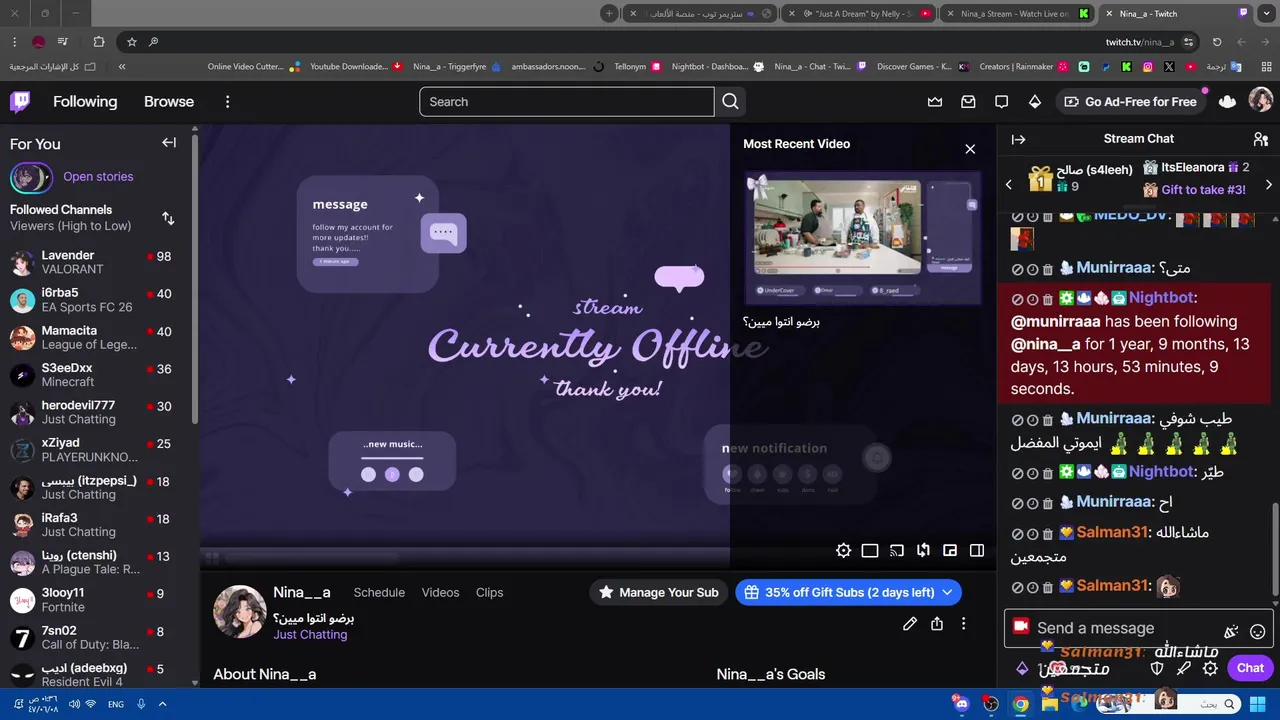Open video player settings gear

point(843,551)
